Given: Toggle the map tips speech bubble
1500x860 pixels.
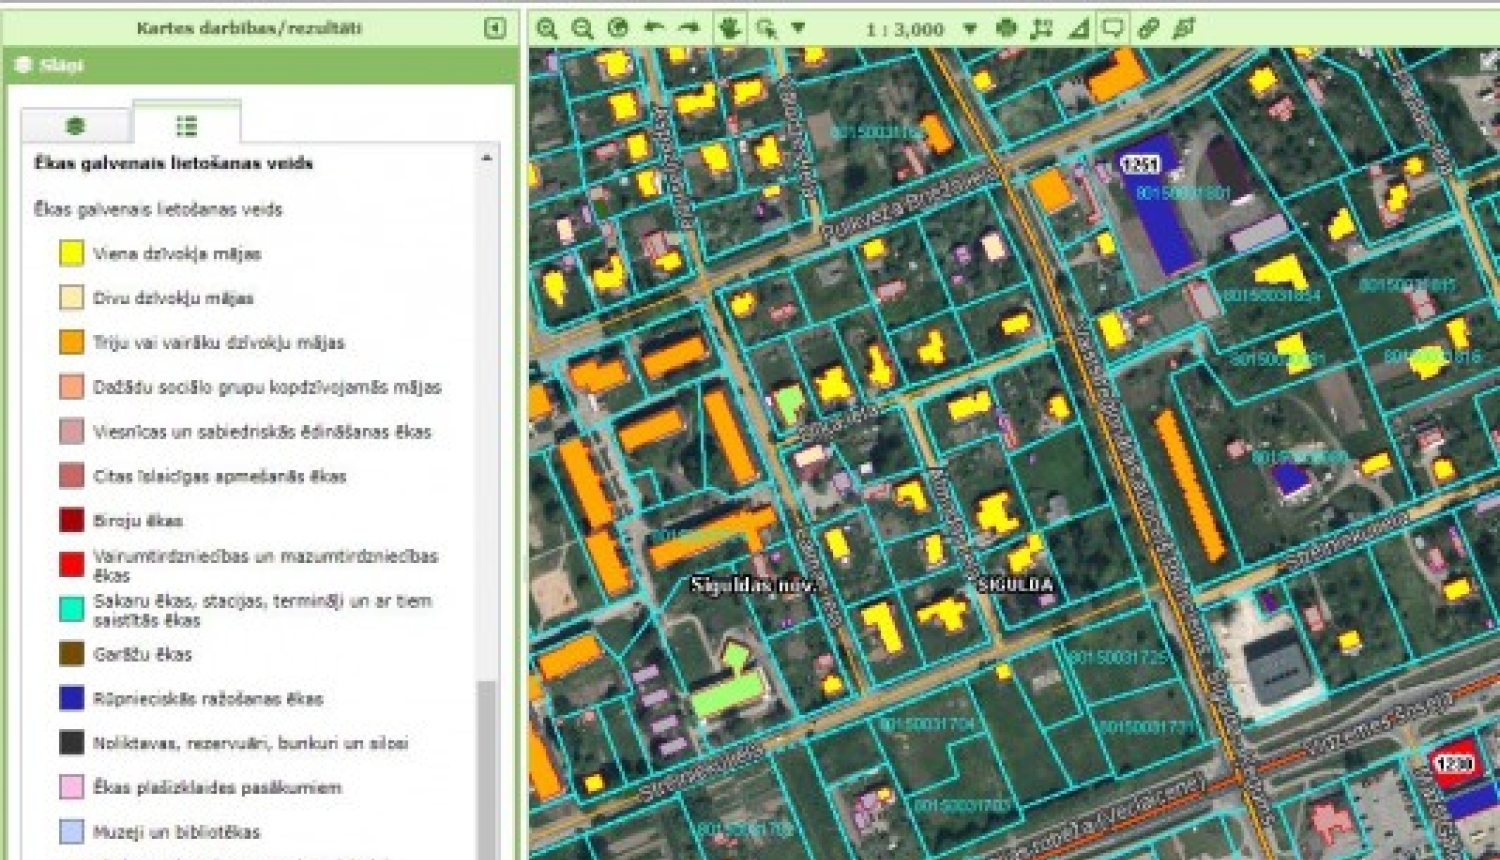Looking at the screenshot, I should tap(1112, 28).
